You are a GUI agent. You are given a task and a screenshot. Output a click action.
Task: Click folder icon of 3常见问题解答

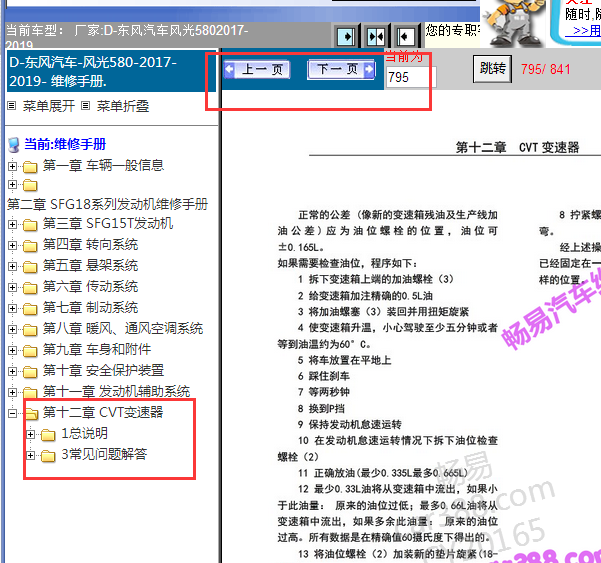(x=48, y=456)
